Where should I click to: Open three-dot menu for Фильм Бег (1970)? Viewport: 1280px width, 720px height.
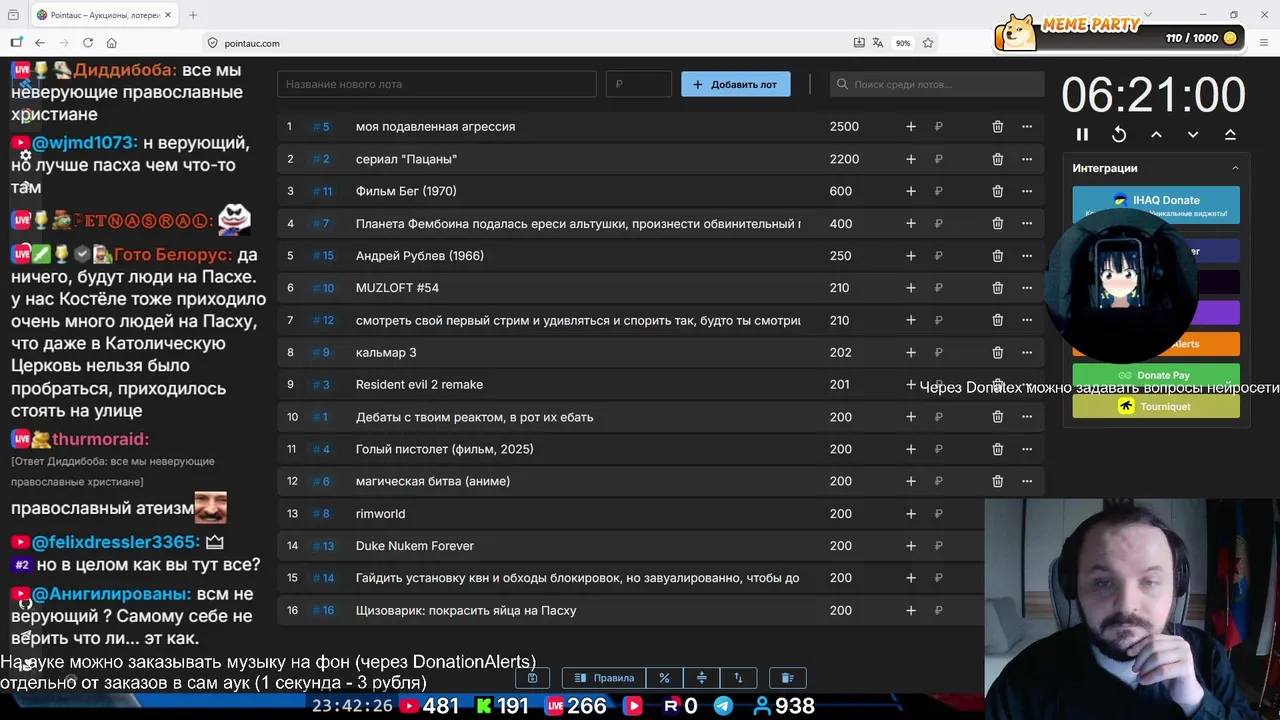(x=1026, y=191)
